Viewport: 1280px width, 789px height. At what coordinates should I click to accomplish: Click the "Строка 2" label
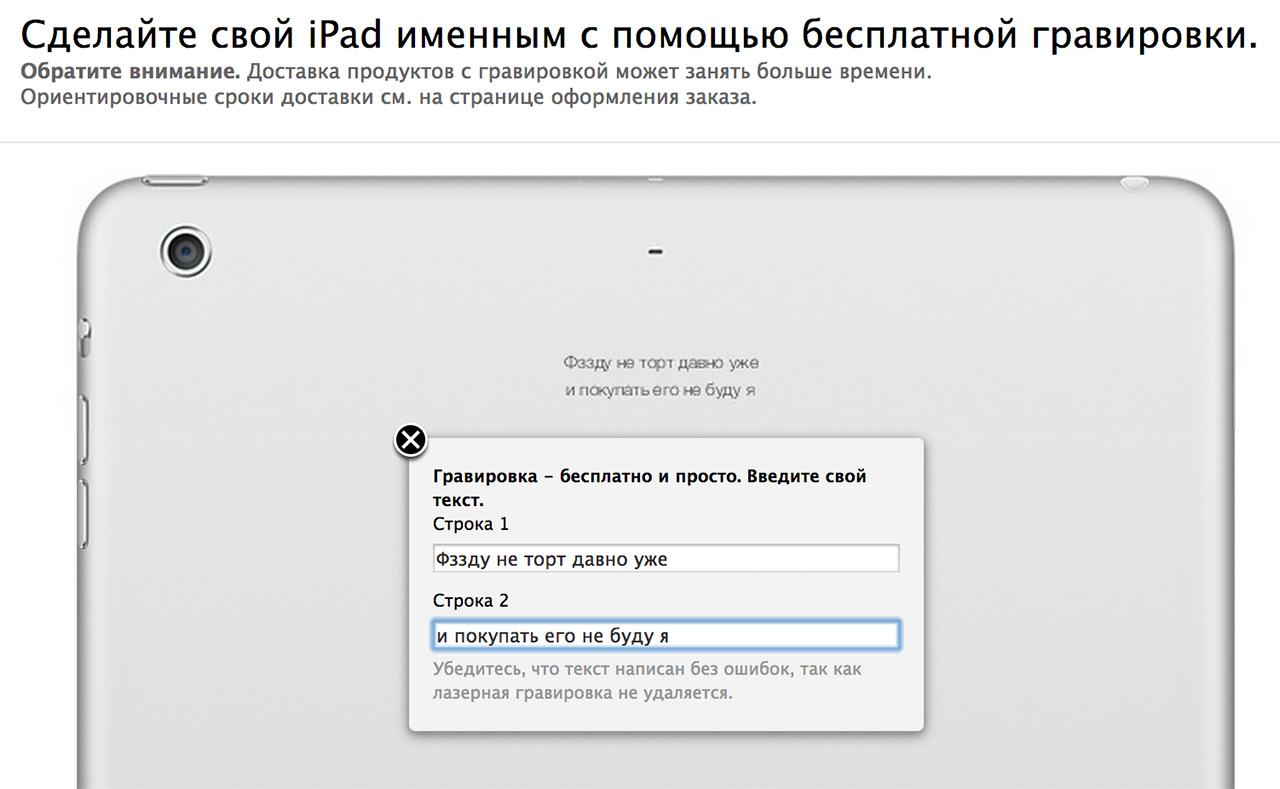tap(471, 600)
